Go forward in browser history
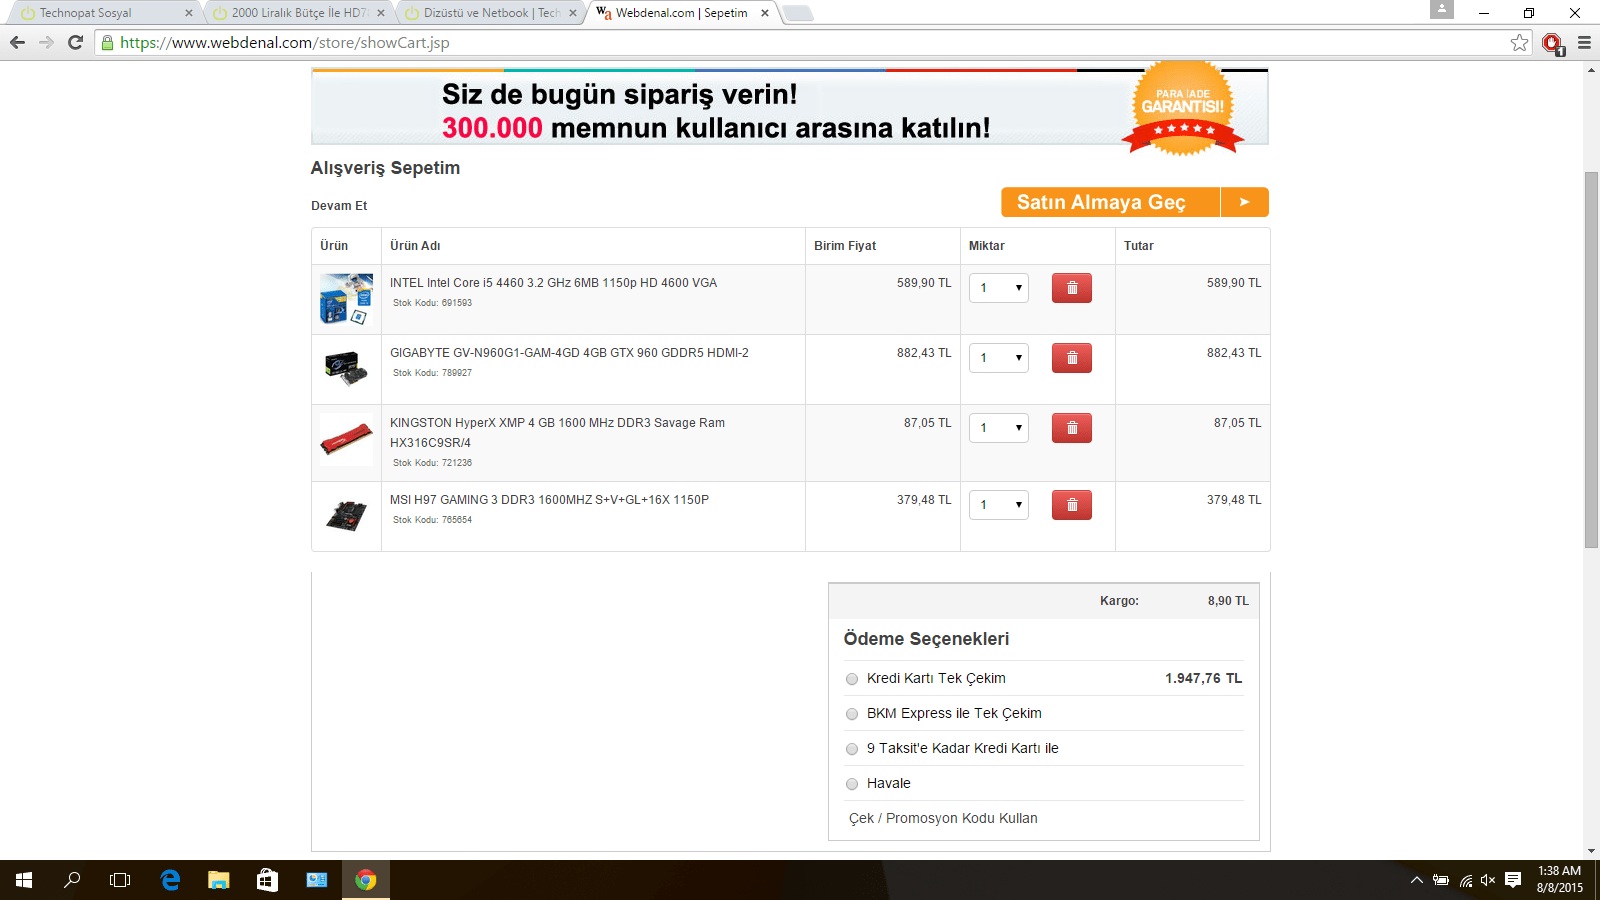Viewport: 1600px width, 900px height. 46,42
